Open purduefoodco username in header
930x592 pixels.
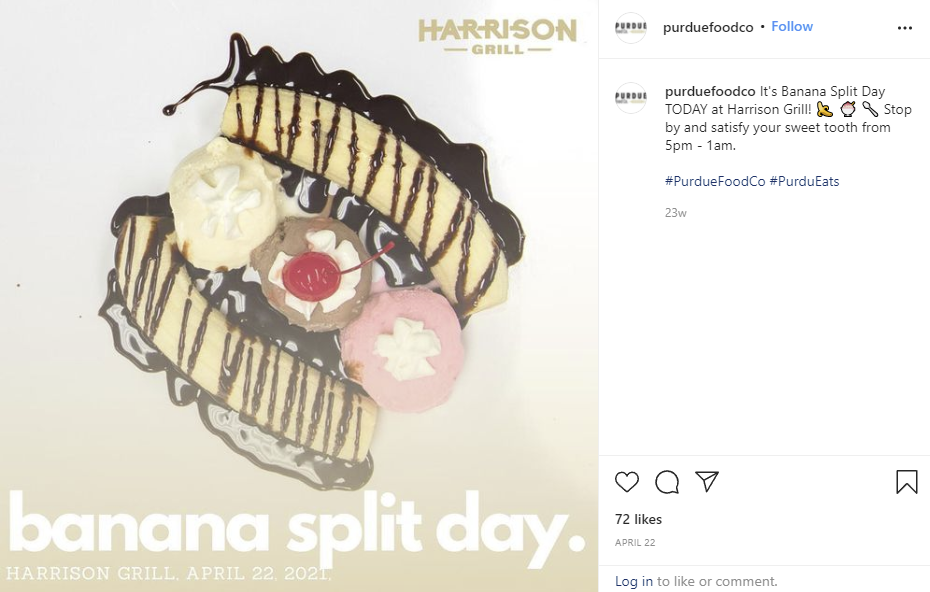(708, 27)
